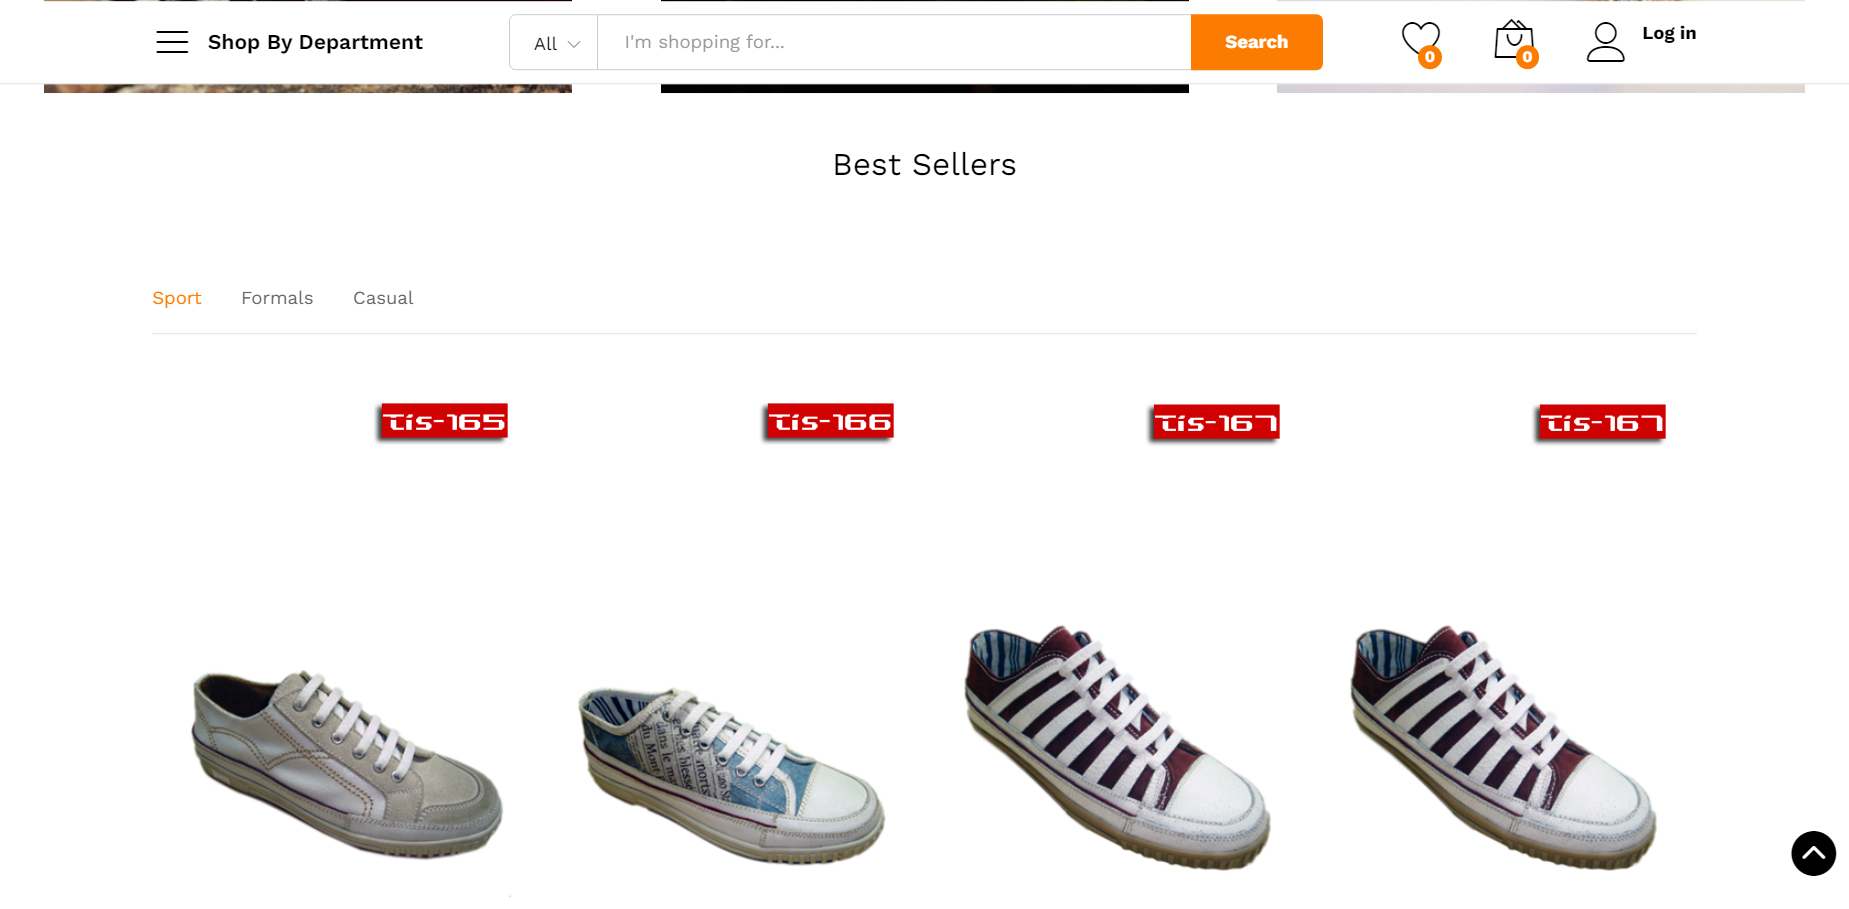This screenshot has width=1849, height=909.
Task: Open the wishlist heart icon
Action: coord(1419,41)
